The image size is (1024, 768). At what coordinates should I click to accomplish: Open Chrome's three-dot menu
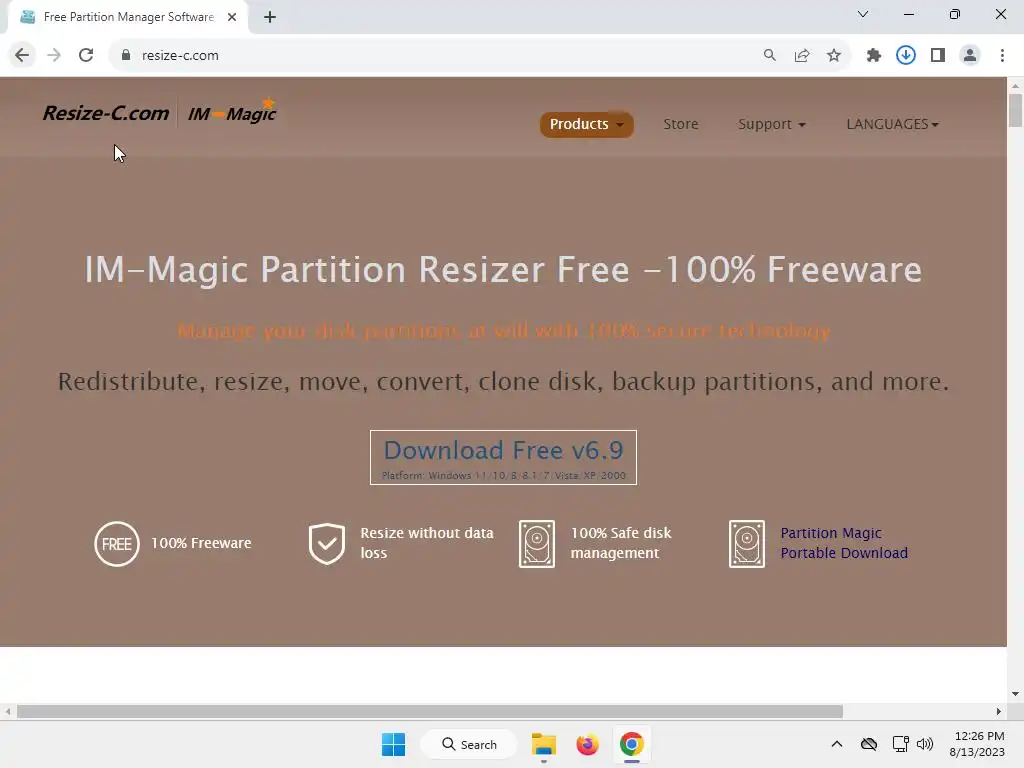[1002, 56]
